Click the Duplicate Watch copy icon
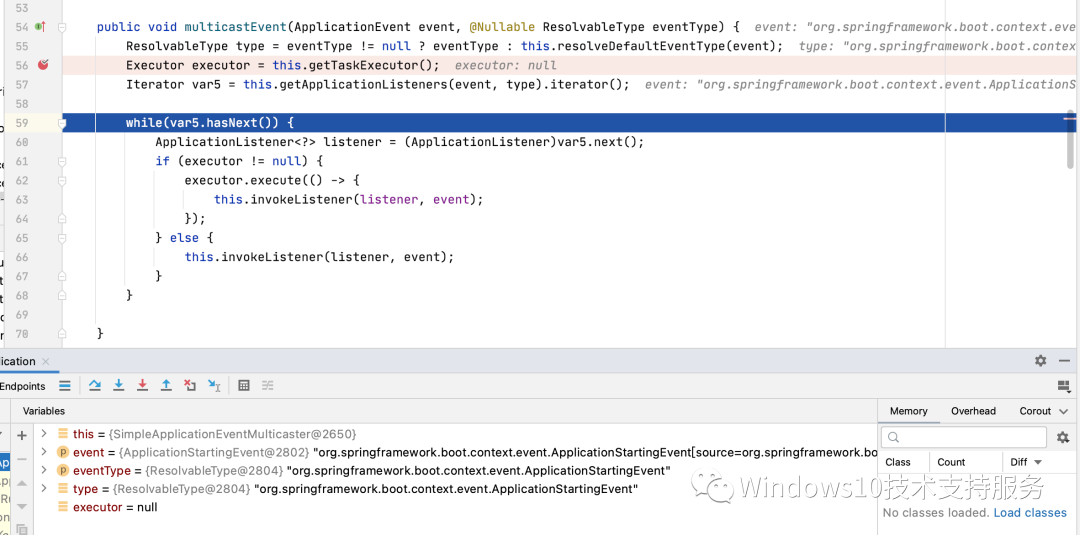1080x535 pixels. (x=21, y=529)
